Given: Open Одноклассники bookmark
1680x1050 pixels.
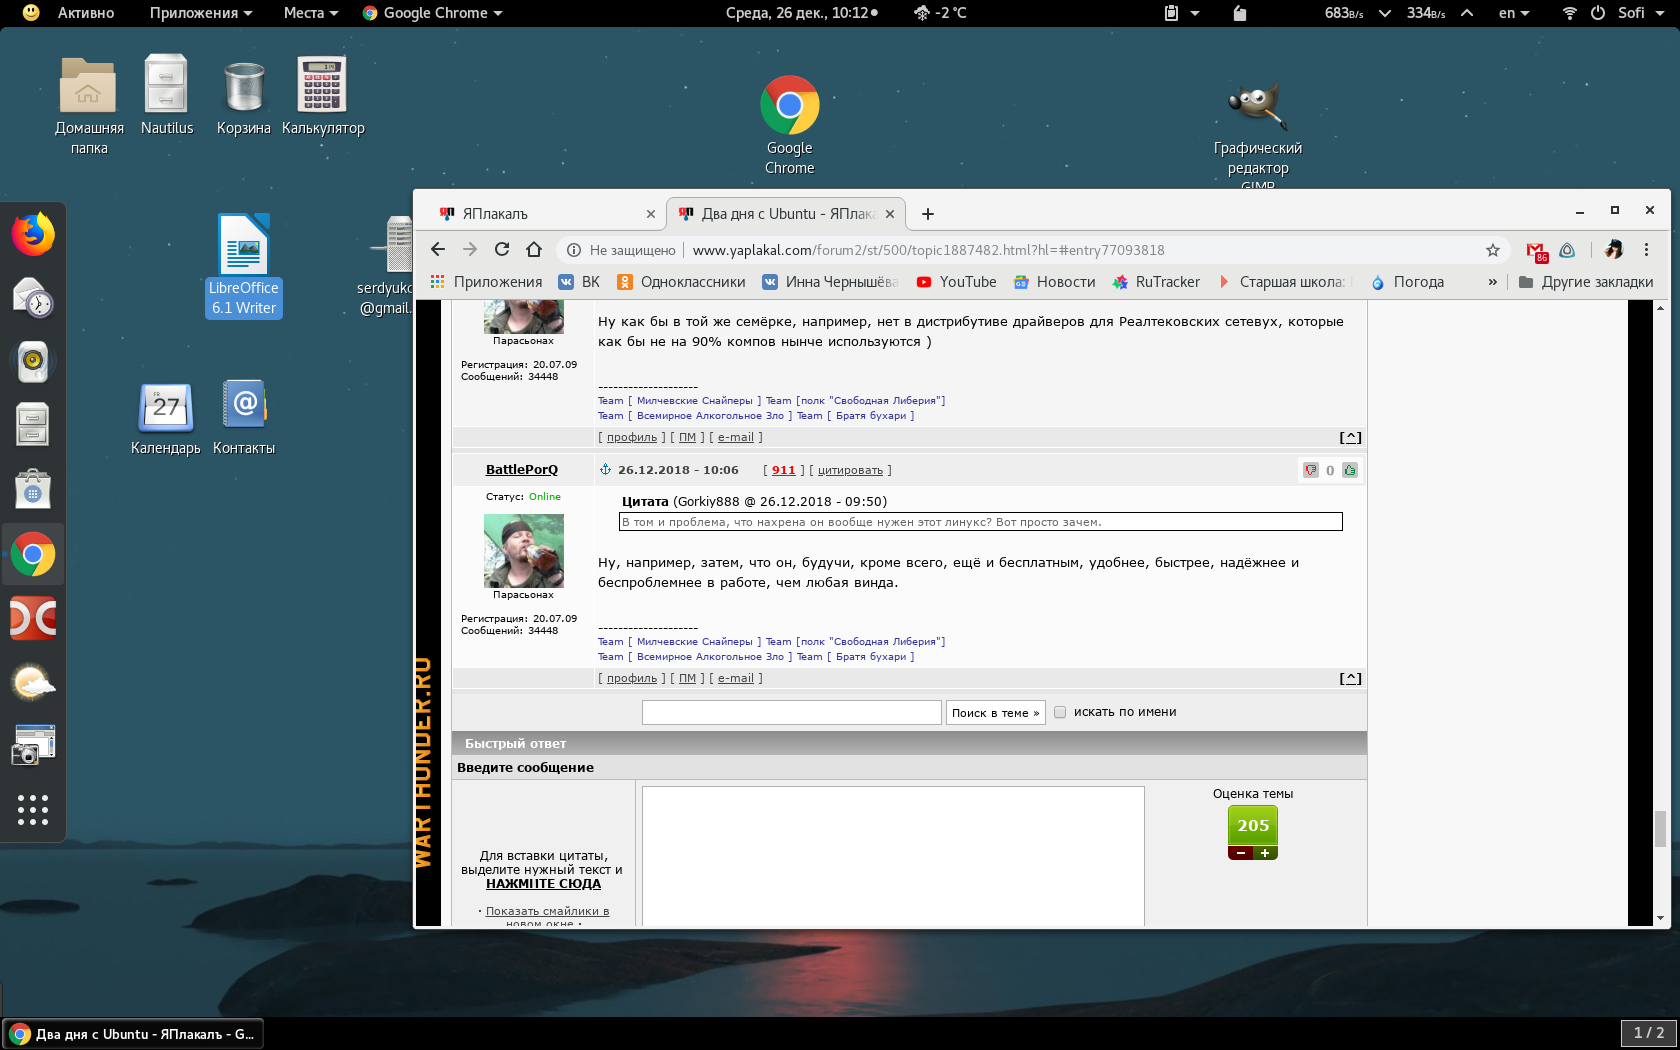Looking at the screenshot, I should click(x=681, y=282).
